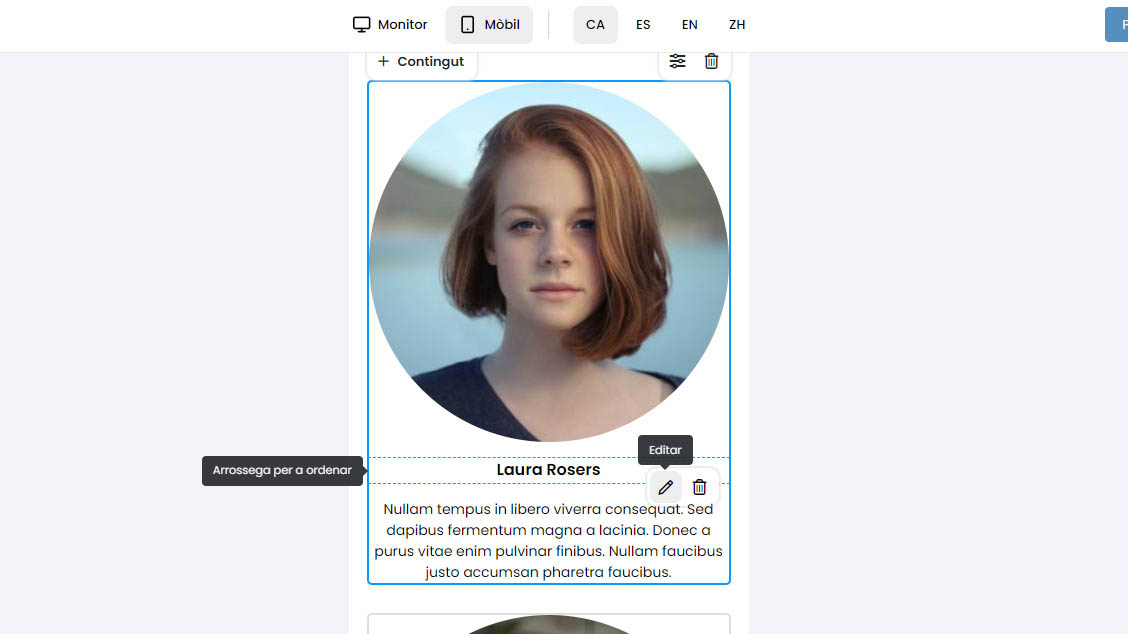Click the Editar pencil icon
The width and height of the screenshot is (1128, 634).
665,487
